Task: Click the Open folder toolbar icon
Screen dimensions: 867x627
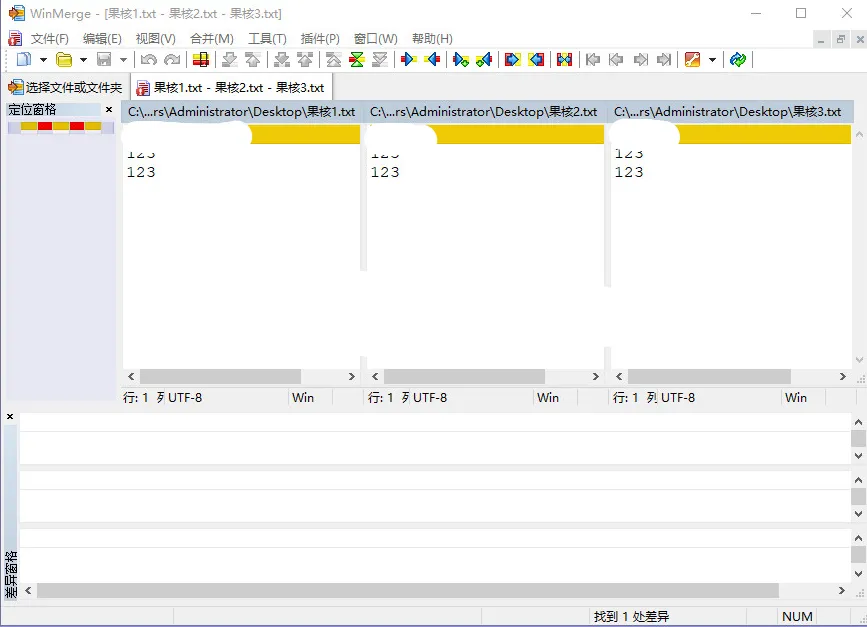Action: click(x=64, y=60)
